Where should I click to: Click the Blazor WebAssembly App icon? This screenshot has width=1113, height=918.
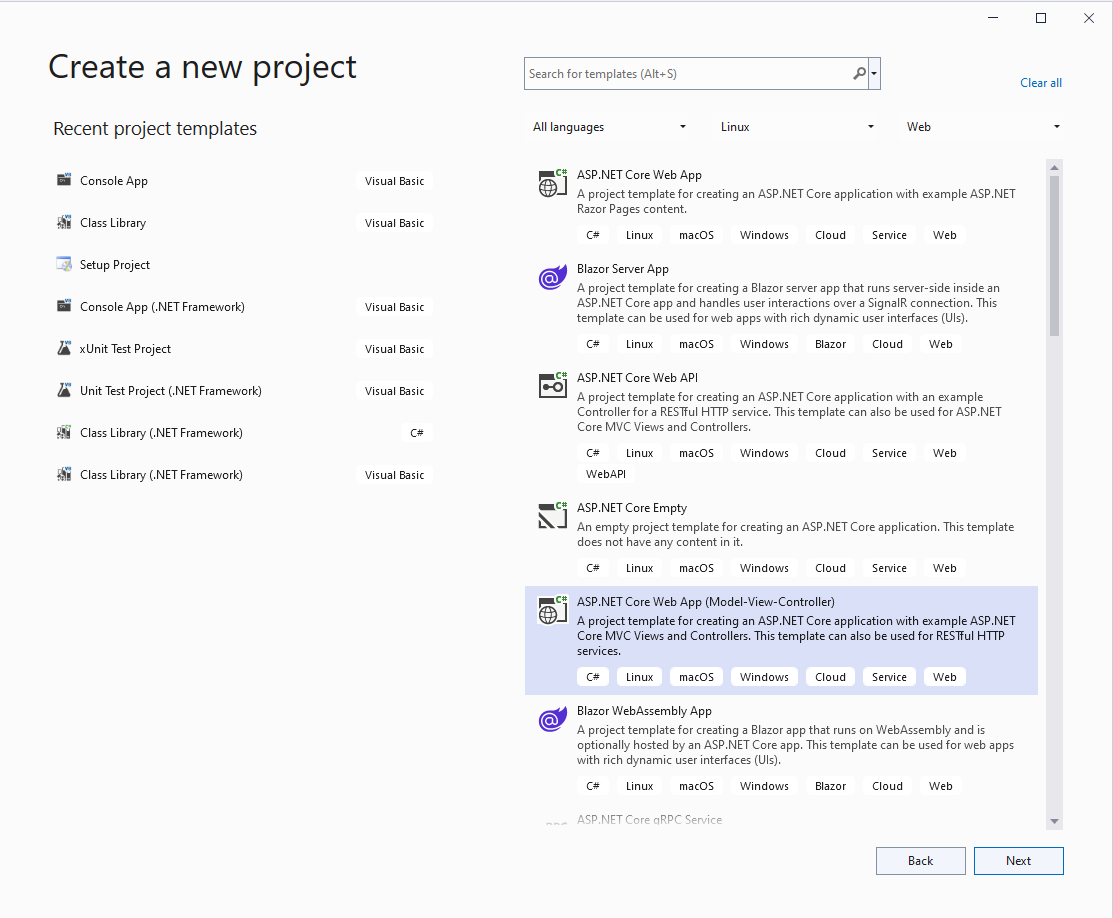552,719
